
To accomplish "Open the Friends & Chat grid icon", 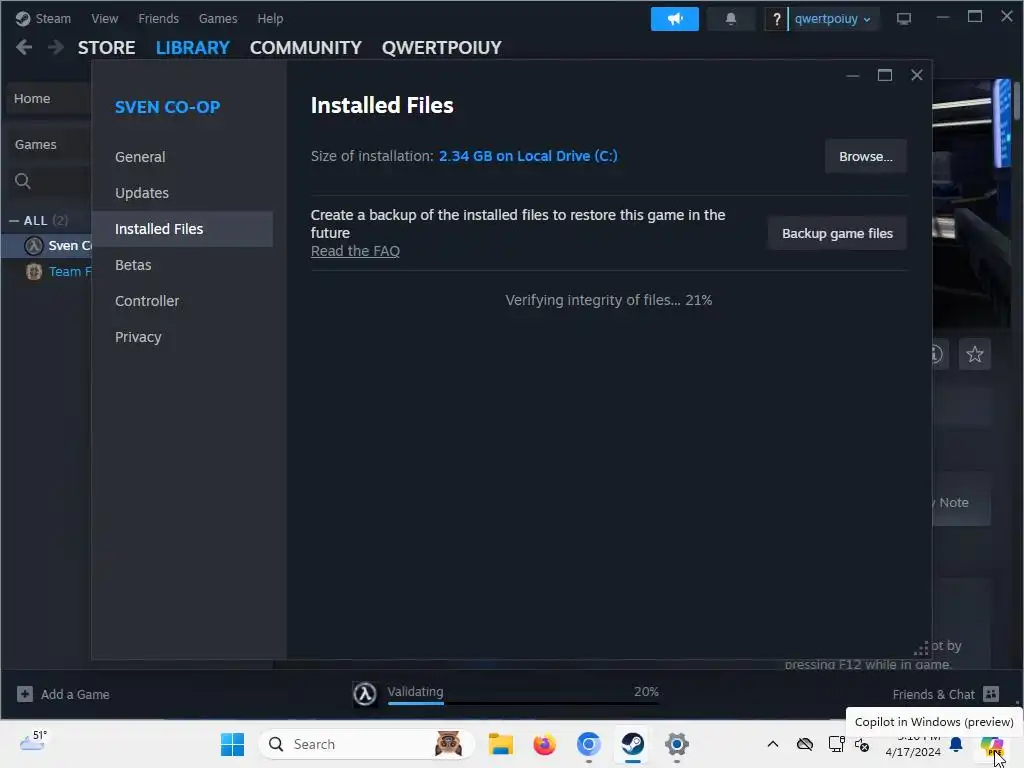I will 991,694.
